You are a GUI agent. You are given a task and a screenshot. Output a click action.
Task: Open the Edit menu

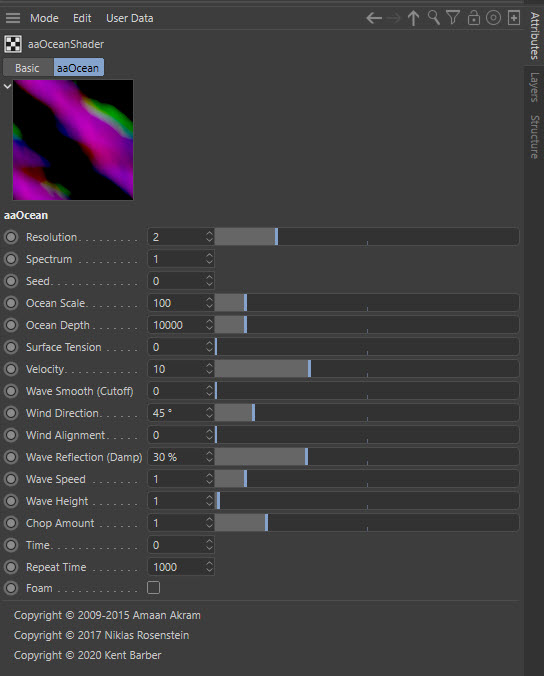pyautogui.click(x=82, y=18)
